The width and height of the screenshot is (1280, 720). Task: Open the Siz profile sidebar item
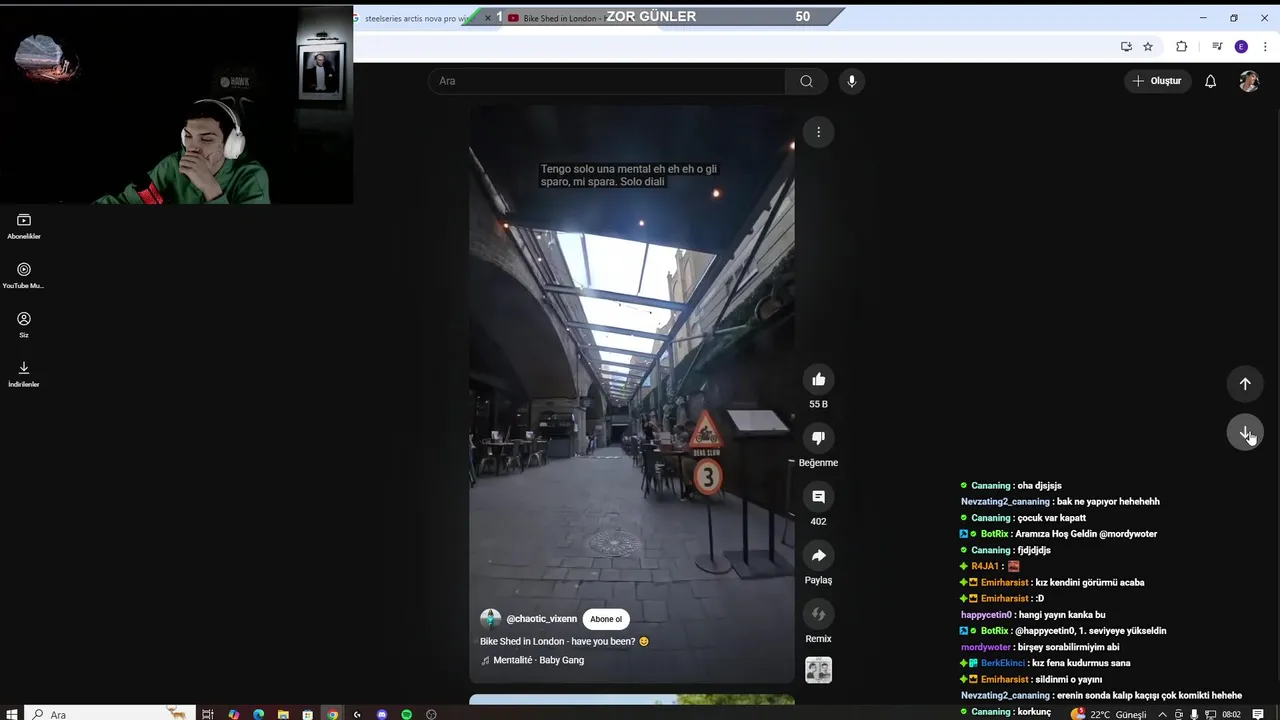(24, 325)
